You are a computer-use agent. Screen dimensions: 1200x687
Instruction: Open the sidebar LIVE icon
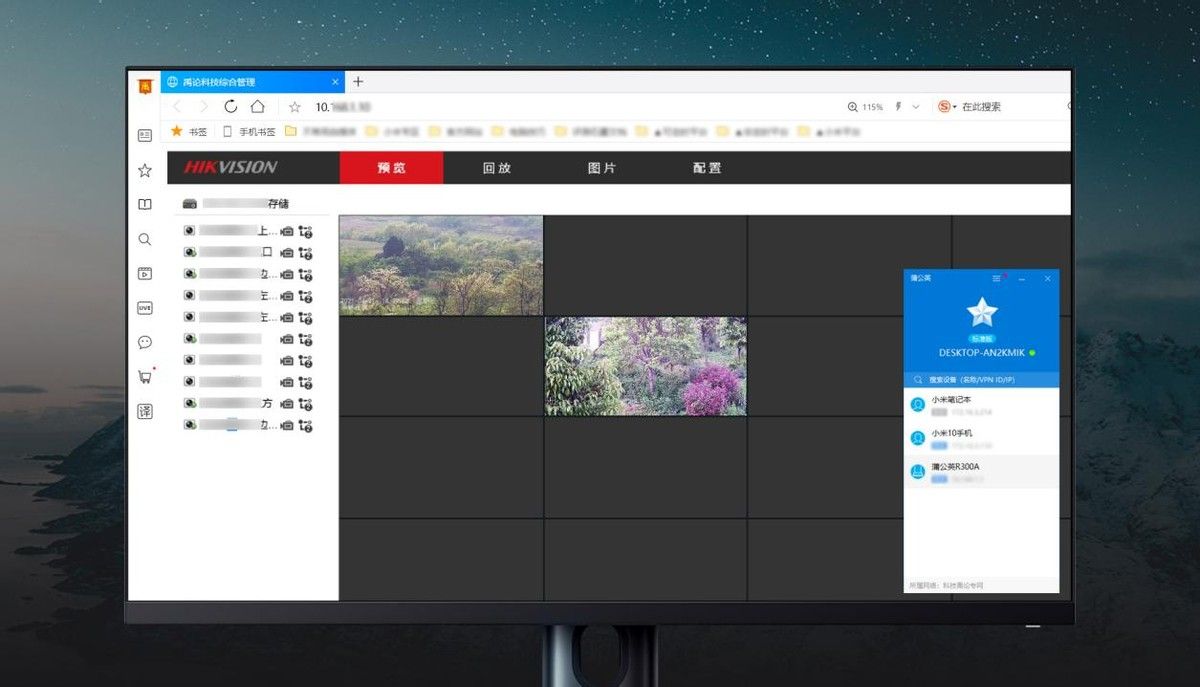tap(145, 308)
